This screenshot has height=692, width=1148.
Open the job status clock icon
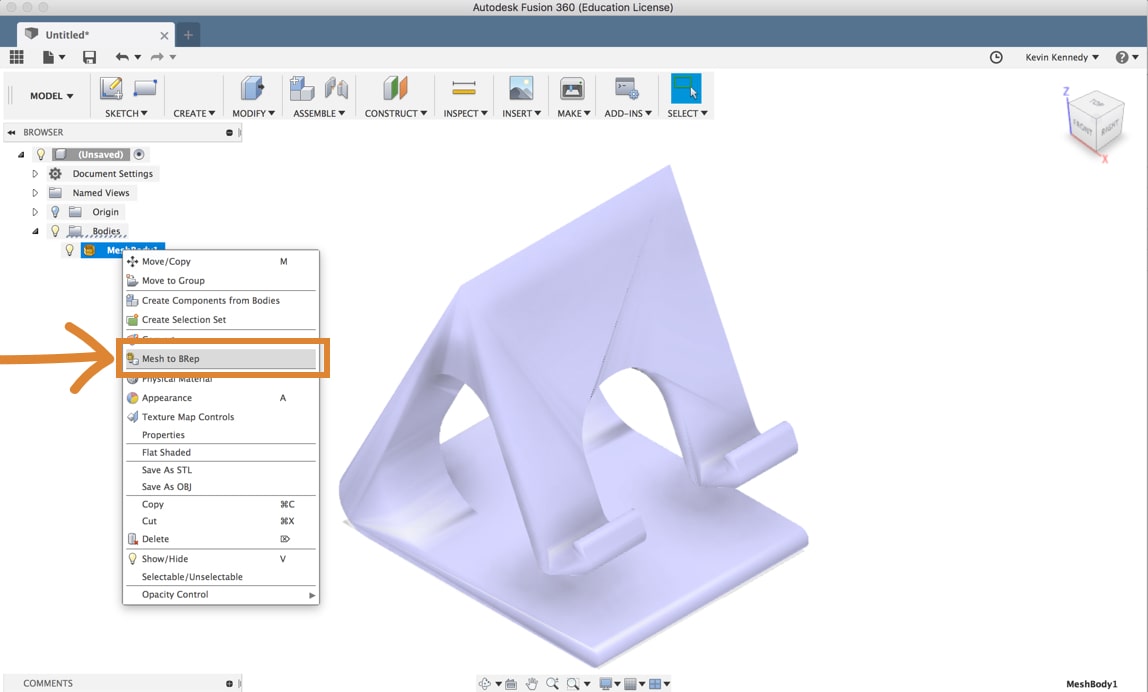tap(996, 57)
